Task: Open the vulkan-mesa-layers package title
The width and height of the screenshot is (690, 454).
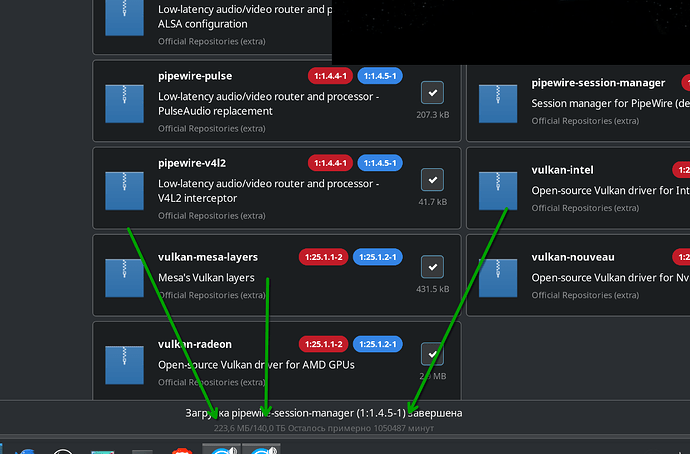Action: point(208,257)
